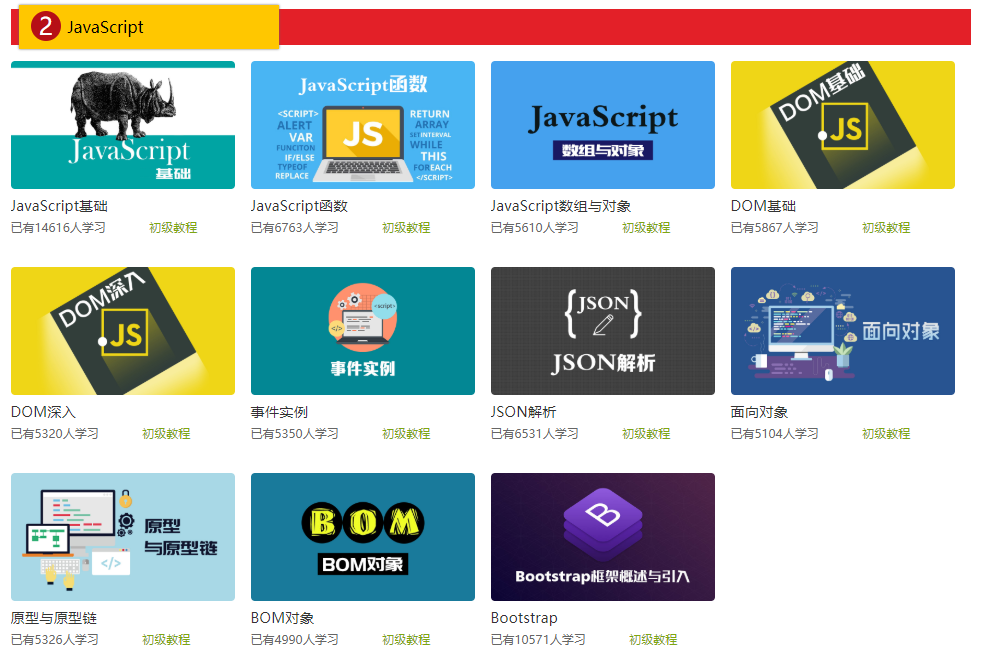Click the JavaScript数组与对象 title link
Viewport: 985px width, 655px height.
(561, 206)
